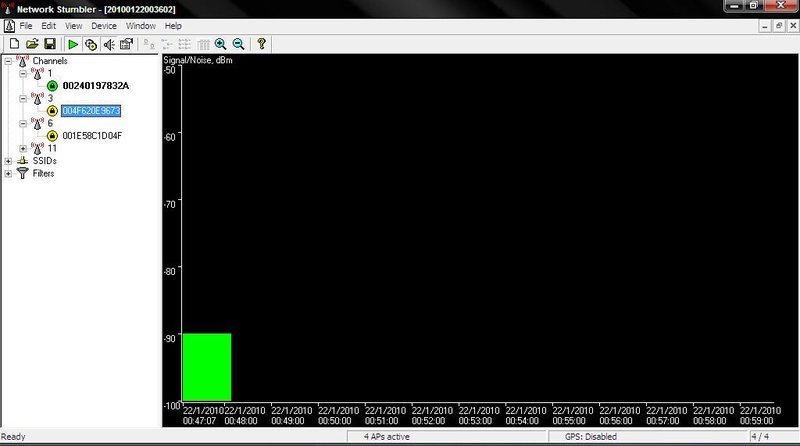This screenshot has width=800, height=446.
Task: Expand the Filters tree node
Action: (8, 174)
